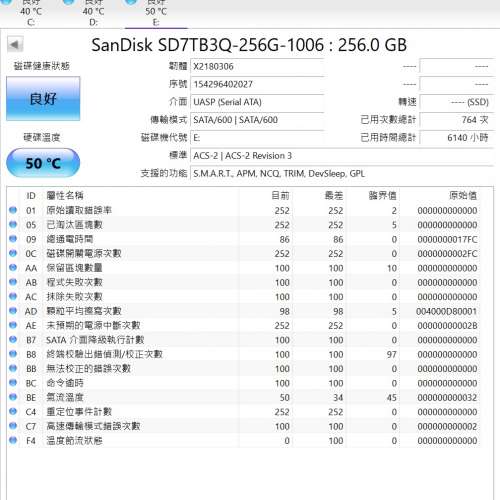Click the transfer mode field SATA/600 | SATA/600
The height and width of the screenshot is (500, 500).
point(257,120)
